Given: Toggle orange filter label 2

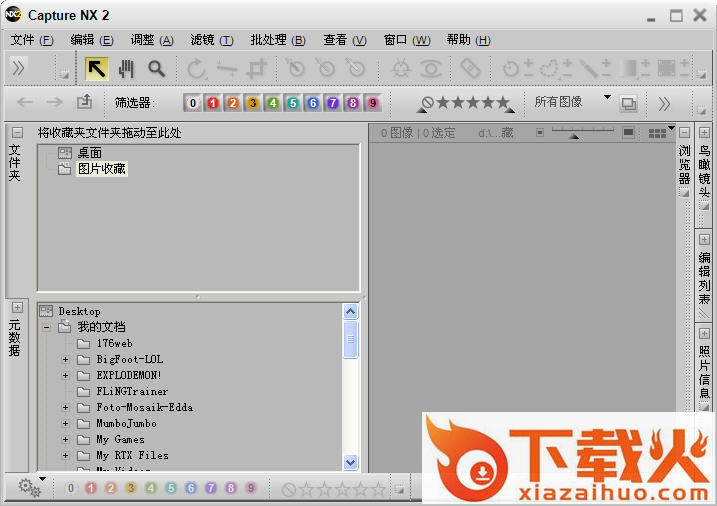Looking at the screenshot, I should click(x=233, y=103).
